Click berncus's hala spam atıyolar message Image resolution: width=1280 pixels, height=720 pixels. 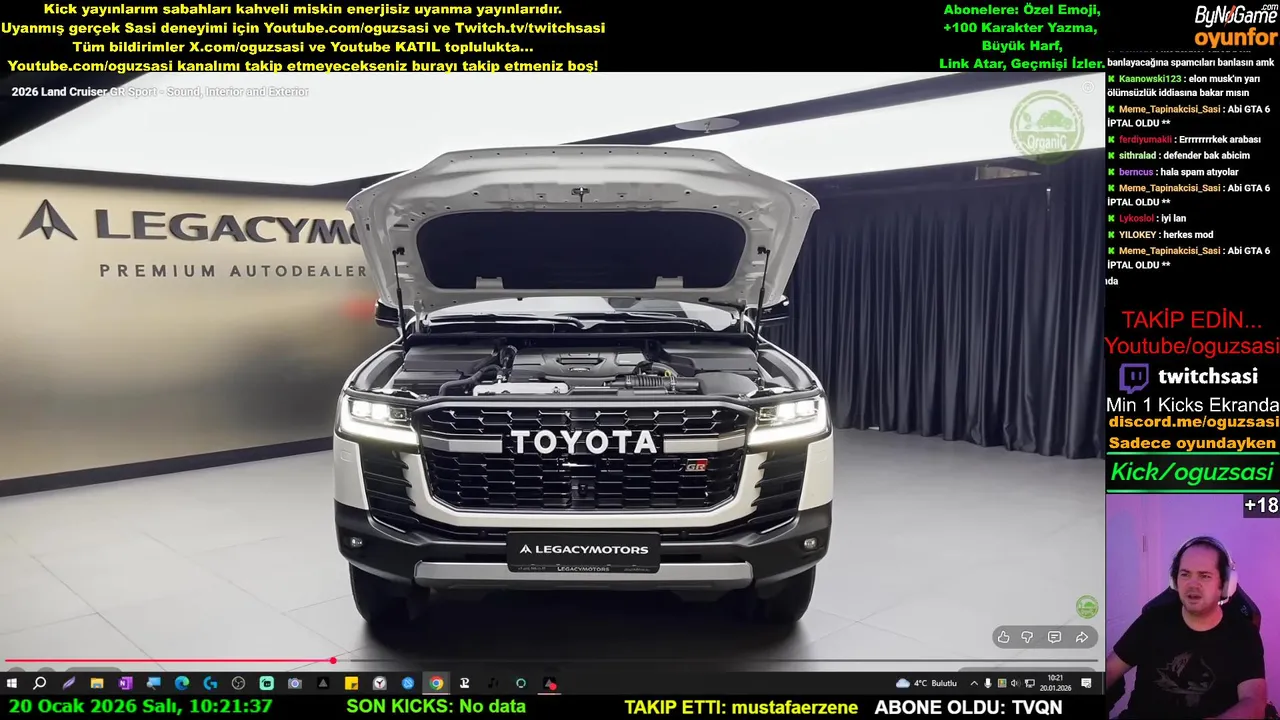1173,172
